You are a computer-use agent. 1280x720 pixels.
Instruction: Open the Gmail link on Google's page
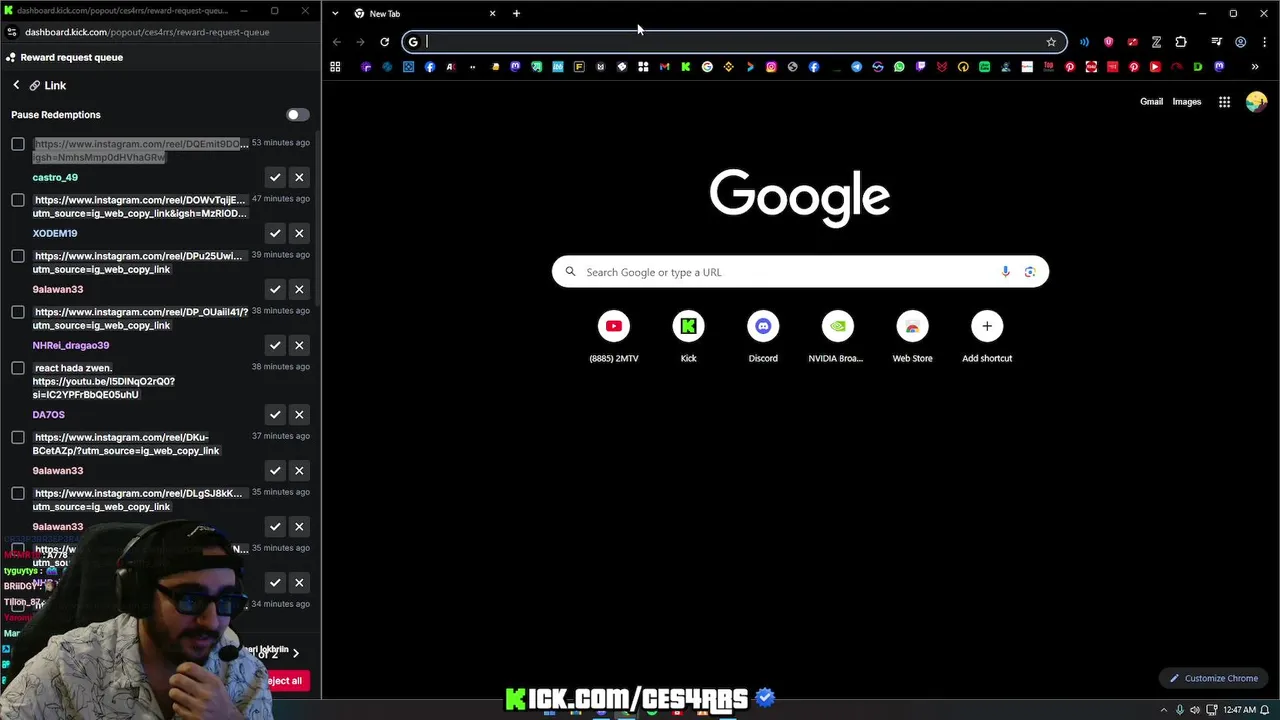[1151, 102]
